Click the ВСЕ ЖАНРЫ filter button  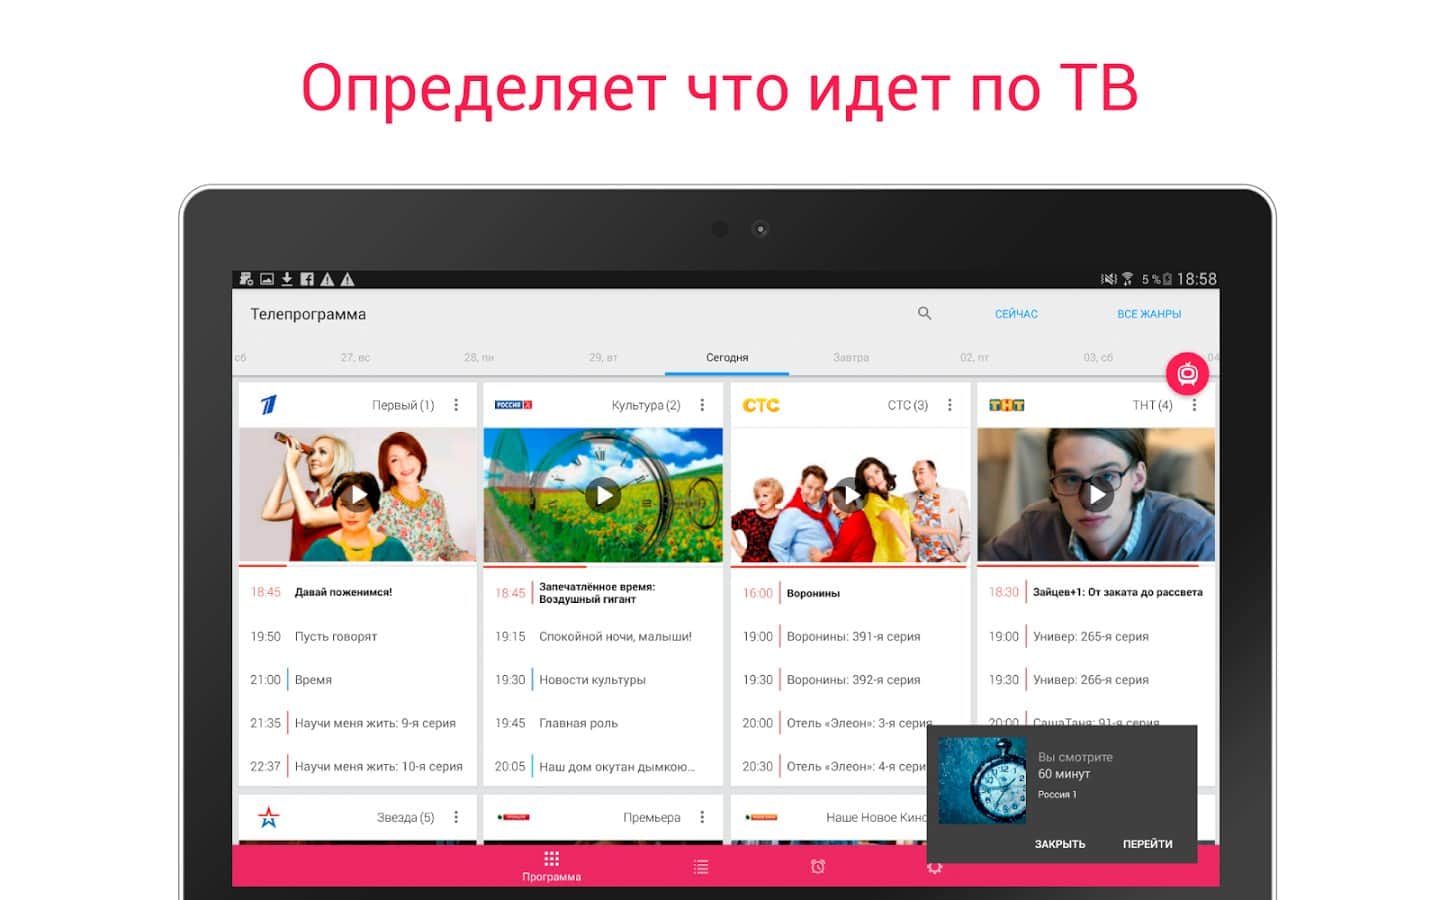[x=1149, y=314]
